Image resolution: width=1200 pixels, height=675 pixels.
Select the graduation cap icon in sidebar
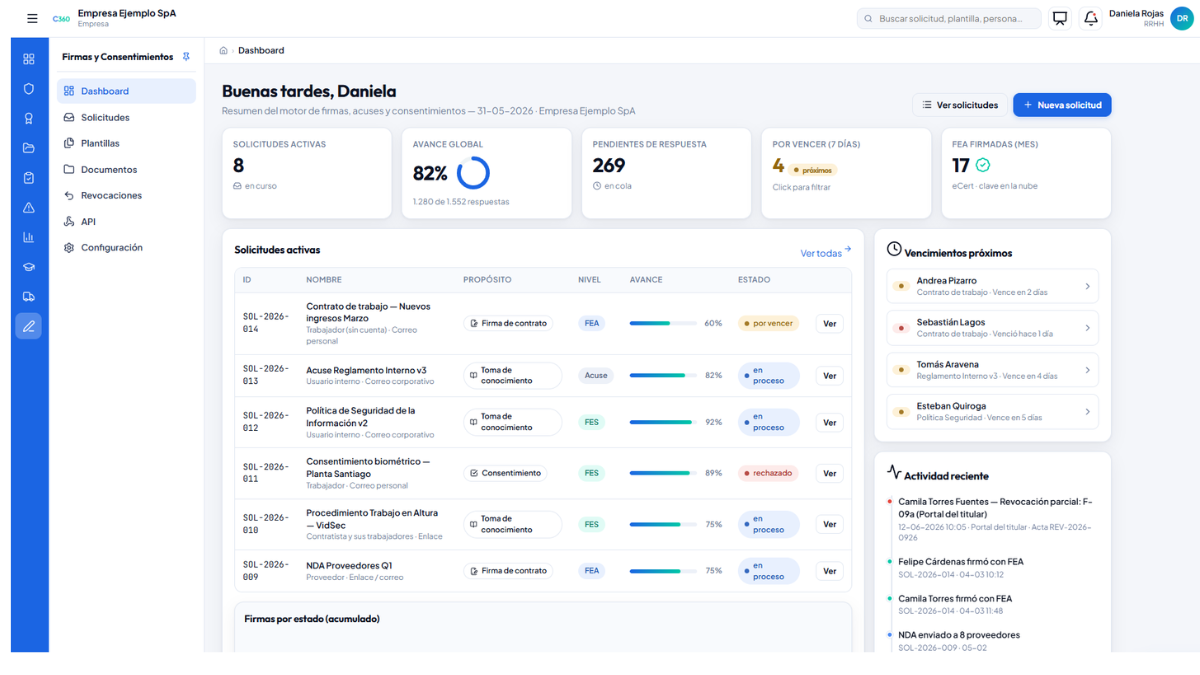tap(28, 267)
